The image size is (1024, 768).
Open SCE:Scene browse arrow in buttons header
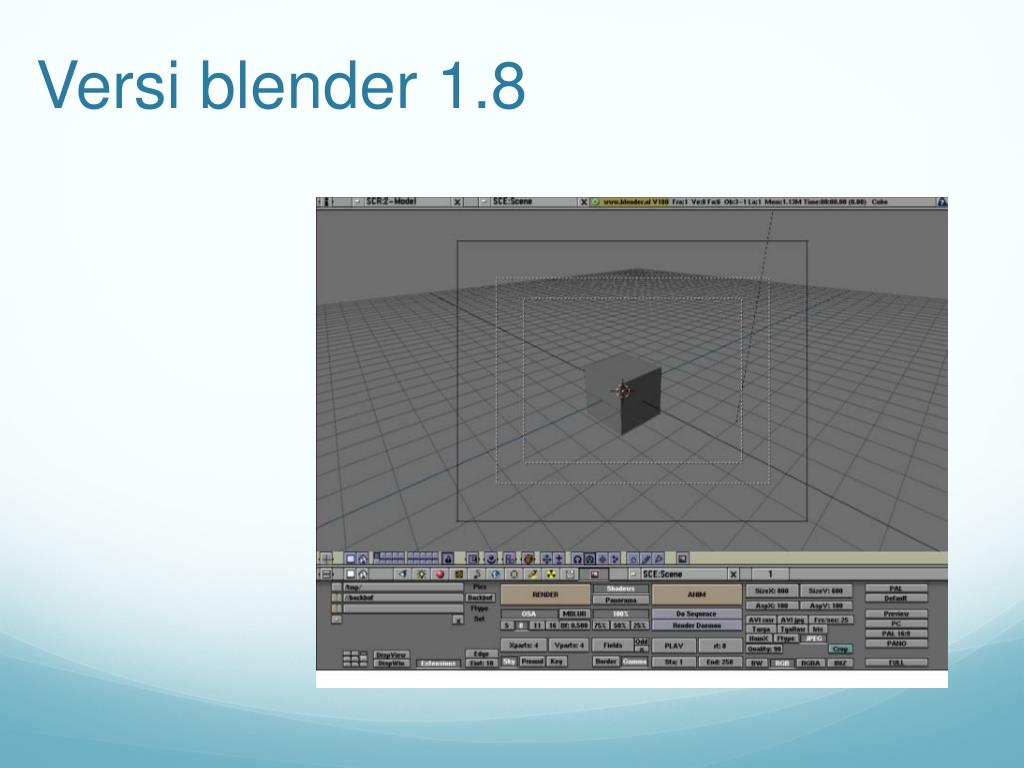point(633,574)
